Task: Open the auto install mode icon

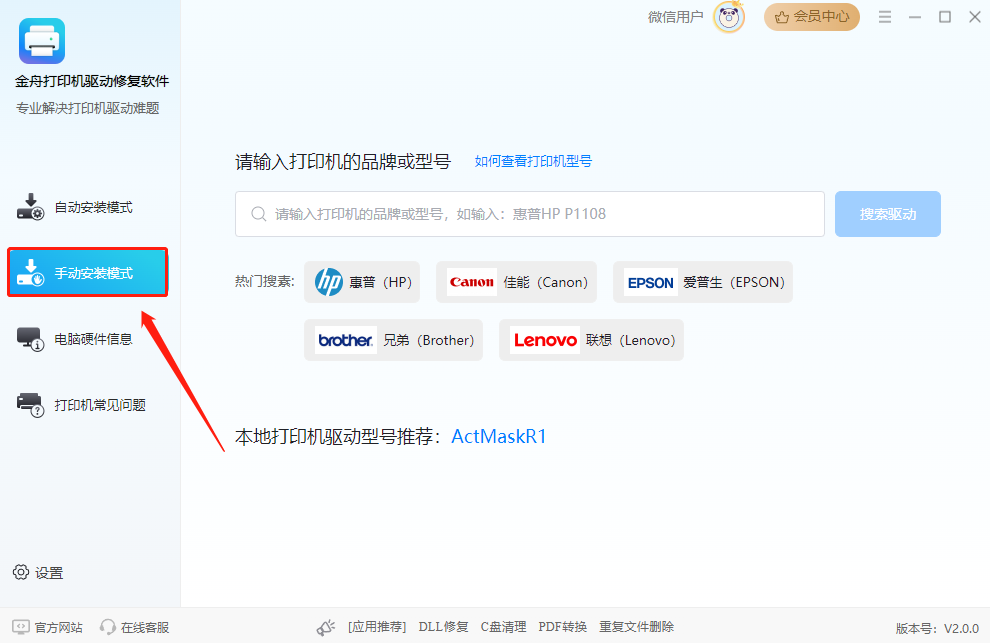Action: click(30, 207)
